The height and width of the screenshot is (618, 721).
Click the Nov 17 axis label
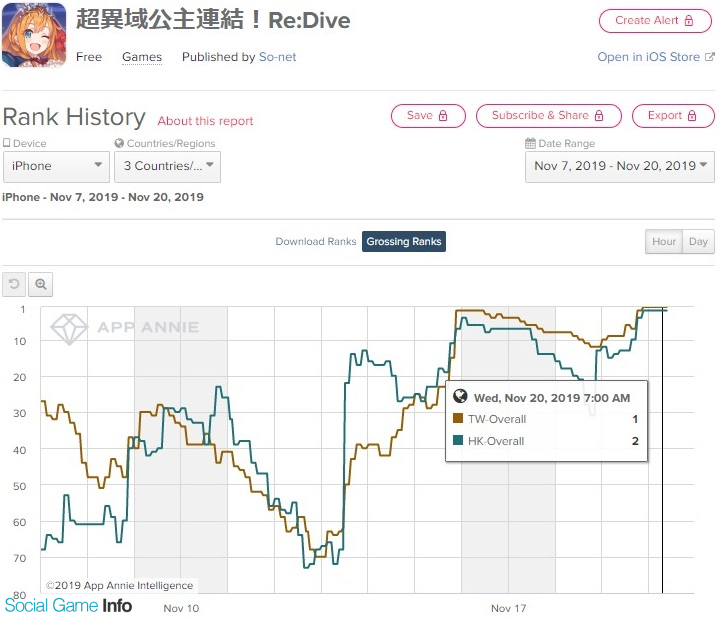[x=508, y=608]
